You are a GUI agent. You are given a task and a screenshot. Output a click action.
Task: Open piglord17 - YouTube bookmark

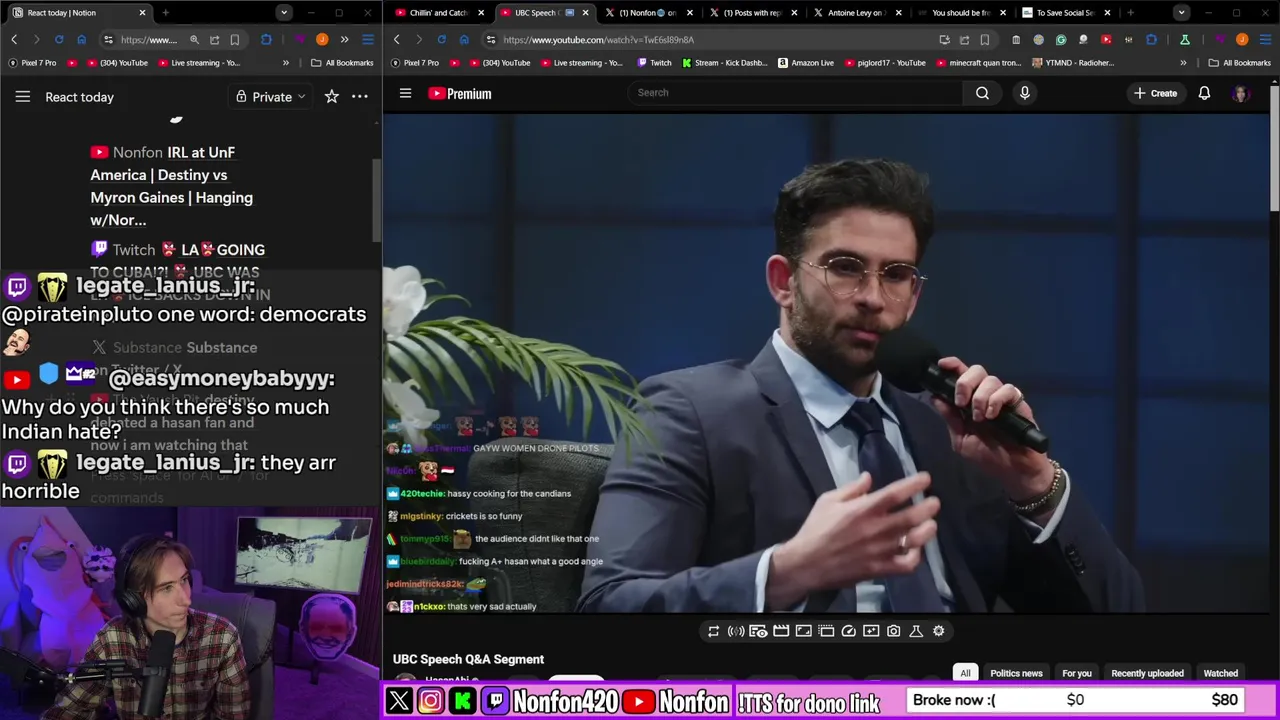click(x=885, y=62)
